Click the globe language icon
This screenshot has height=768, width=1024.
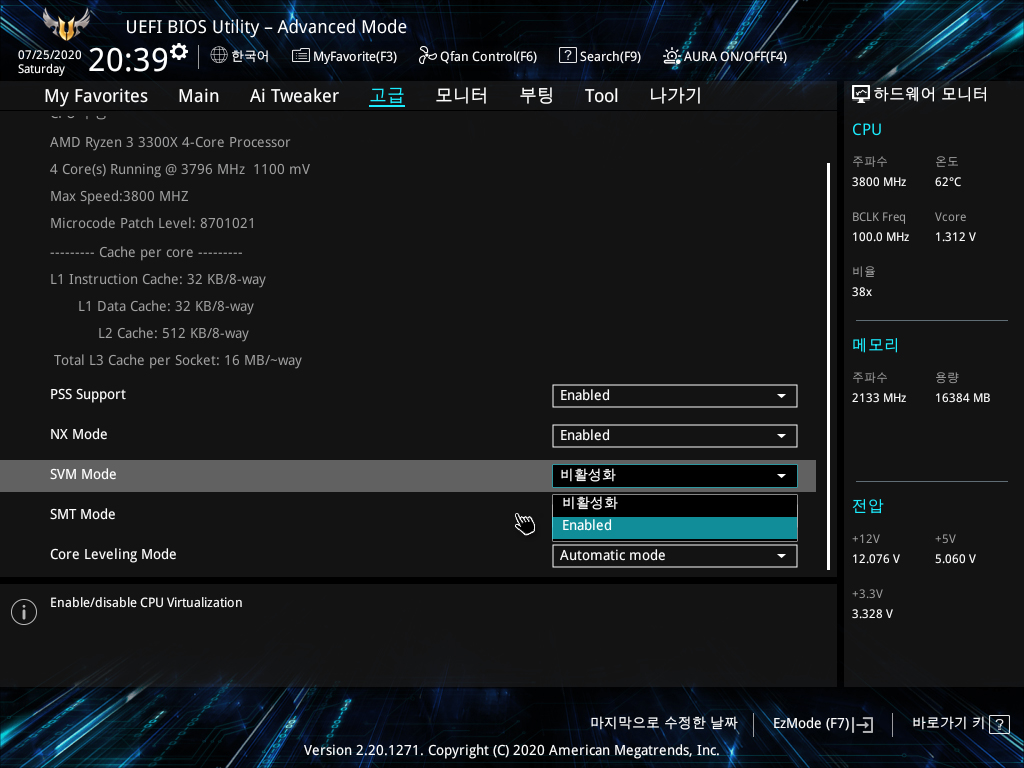(x=219, y=56)
